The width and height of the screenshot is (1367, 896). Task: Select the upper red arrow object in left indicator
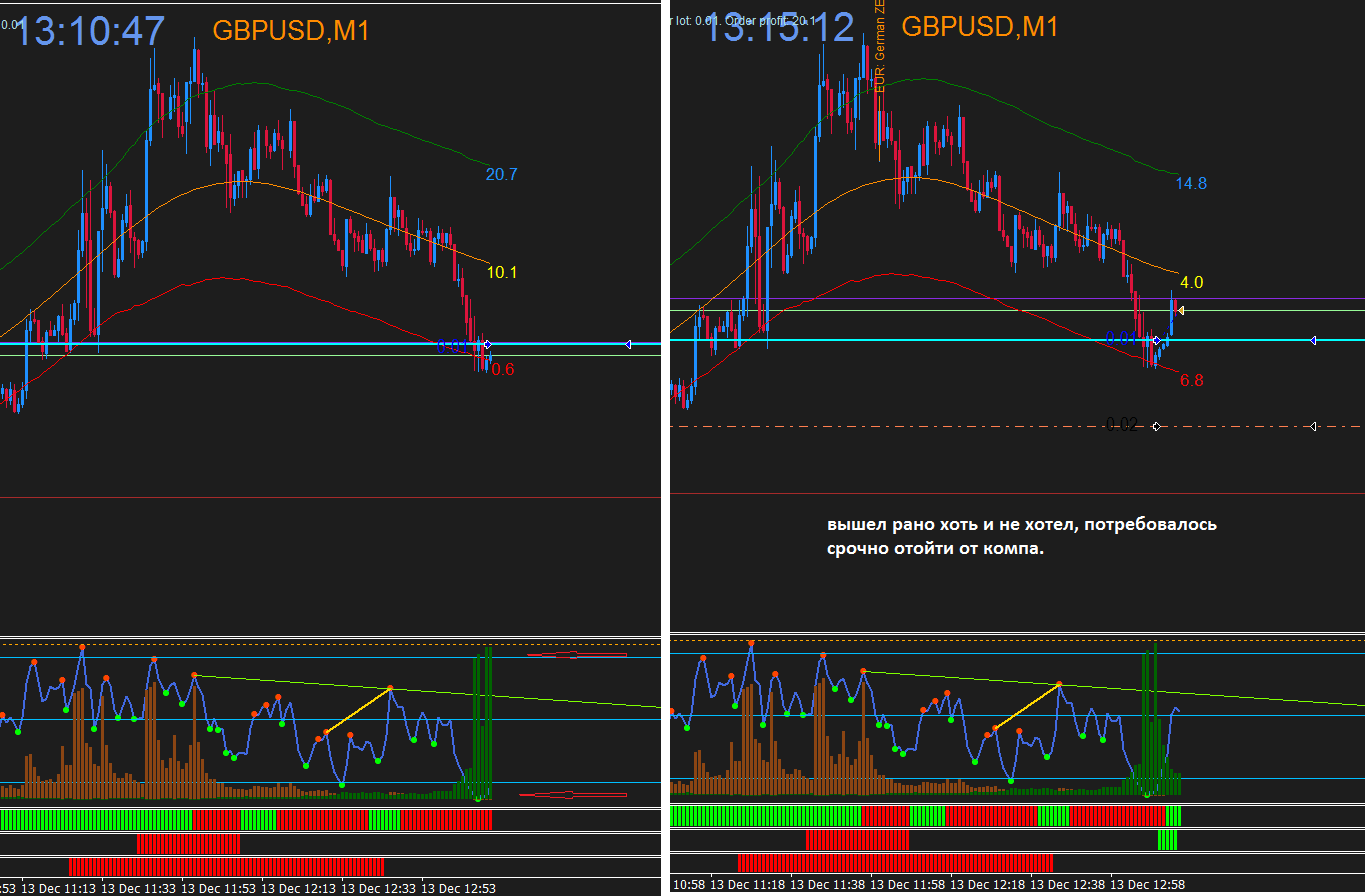pos(577,655)
